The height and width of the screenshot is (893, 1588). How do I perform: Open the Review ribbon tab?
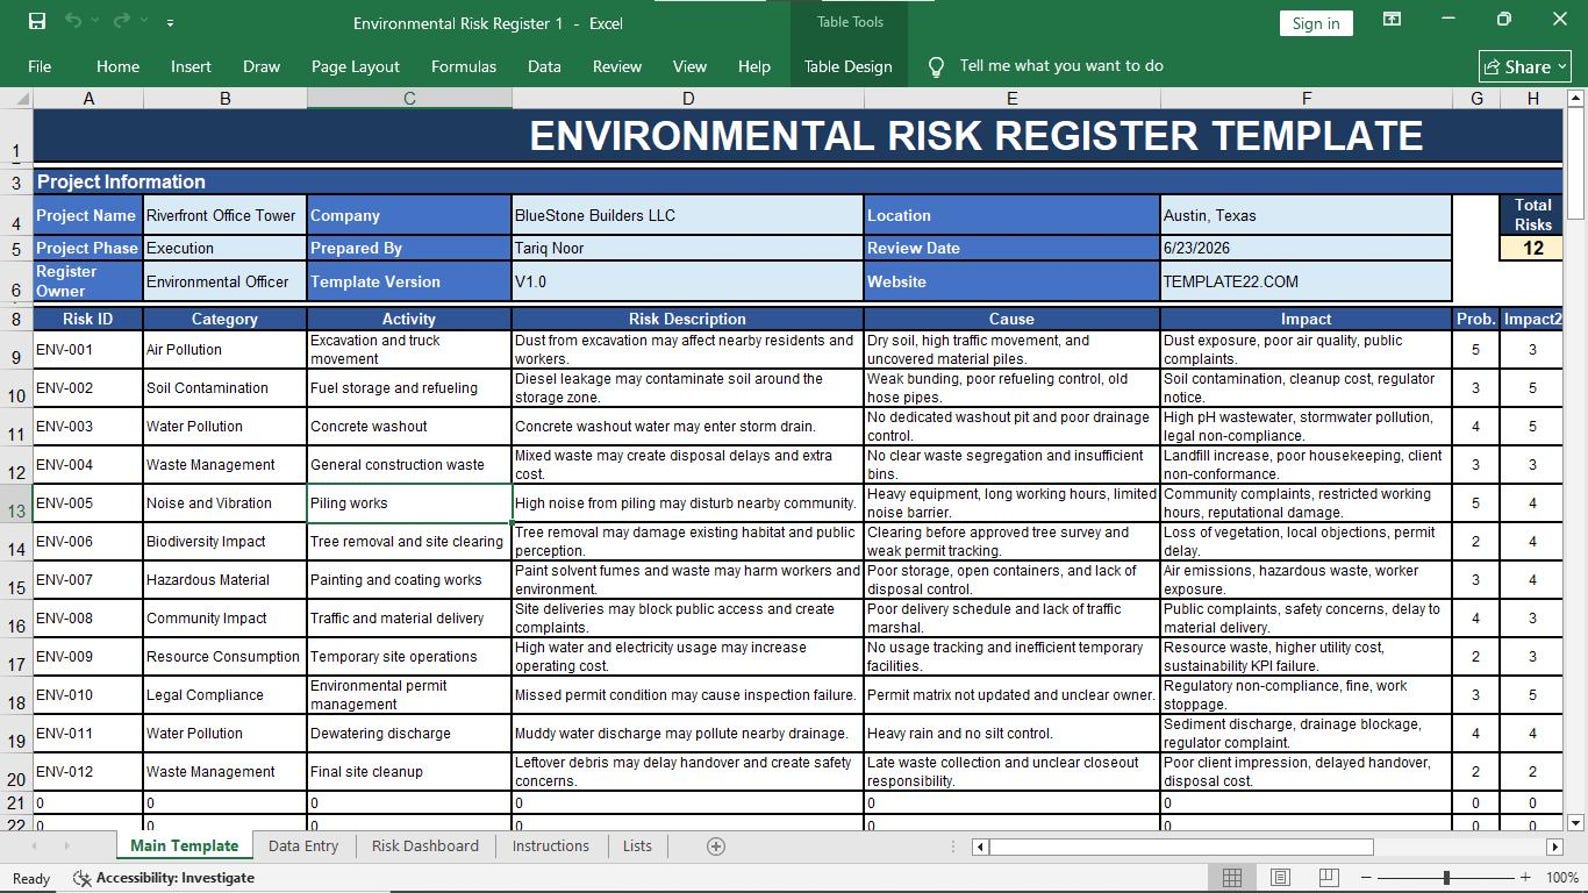617,66
